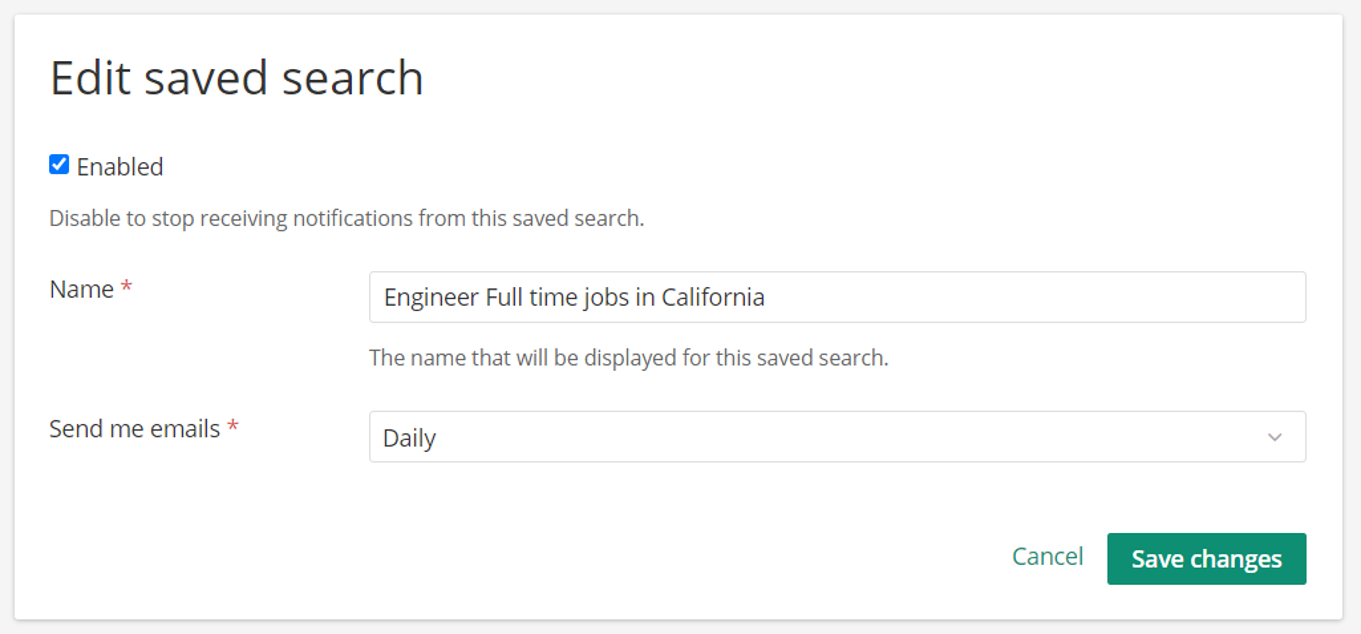Enable notifications via the Enabled checkbox
The image size is (1361, 634).
coord(59,165)
